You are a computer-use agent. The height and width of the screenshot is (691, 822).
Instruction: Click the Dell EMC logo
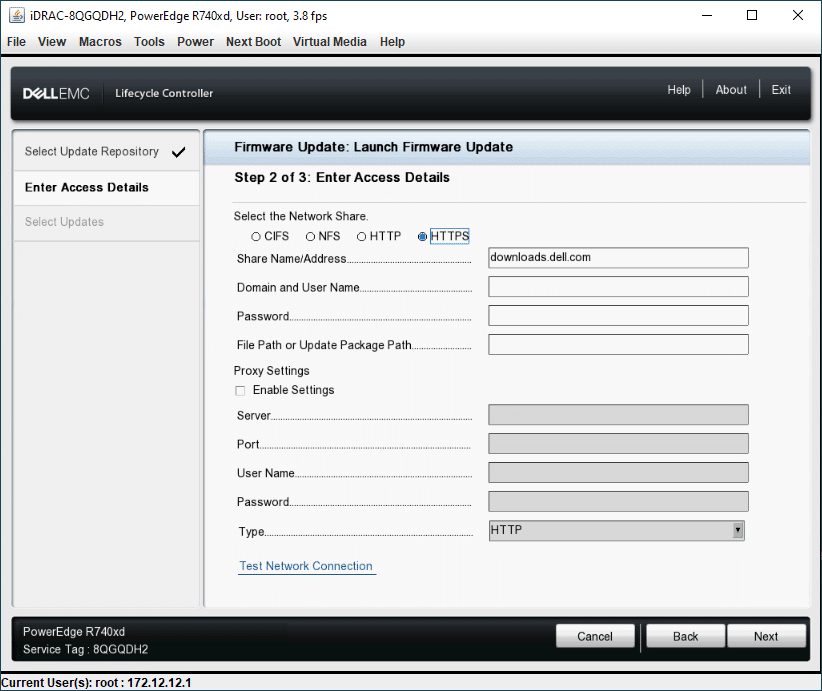tap(56, 94)
